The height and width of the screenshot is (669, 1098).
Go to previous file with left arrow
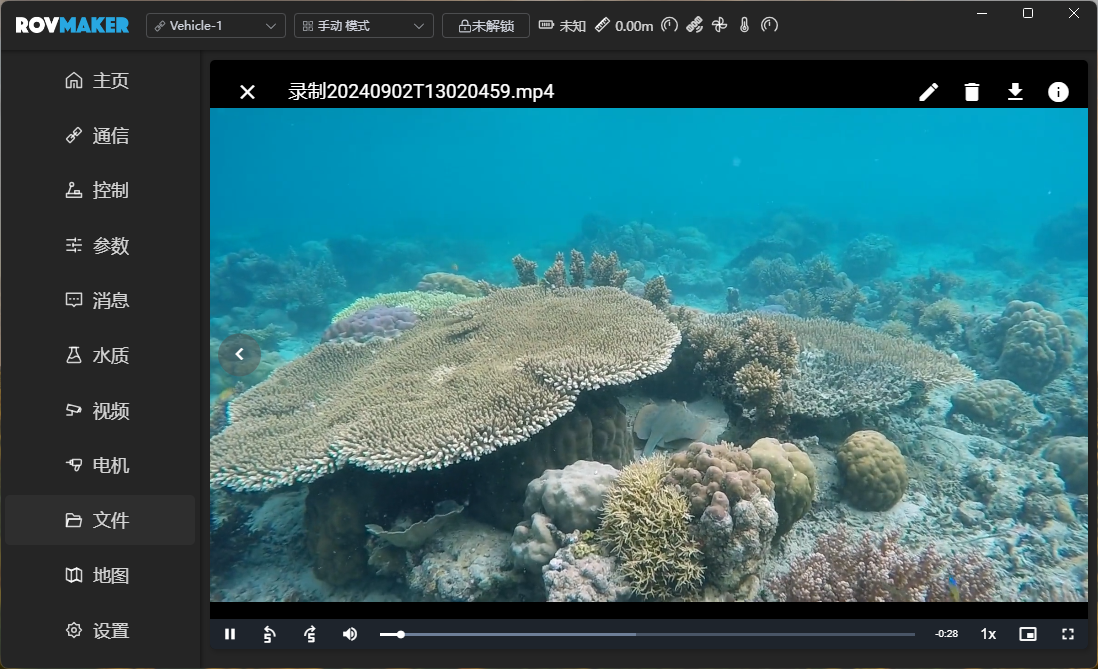point(240,354)
